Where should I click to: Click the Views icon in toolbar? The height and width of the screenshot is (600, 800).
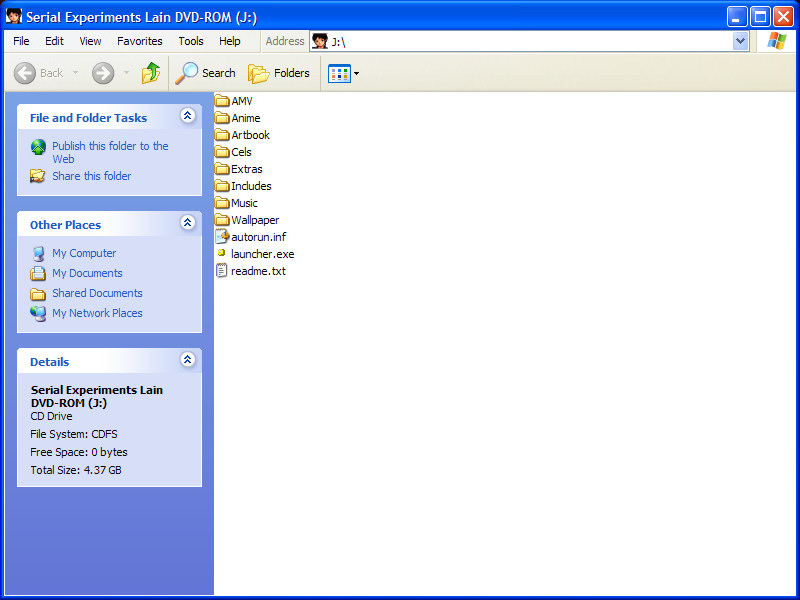[x=339, y=73]
